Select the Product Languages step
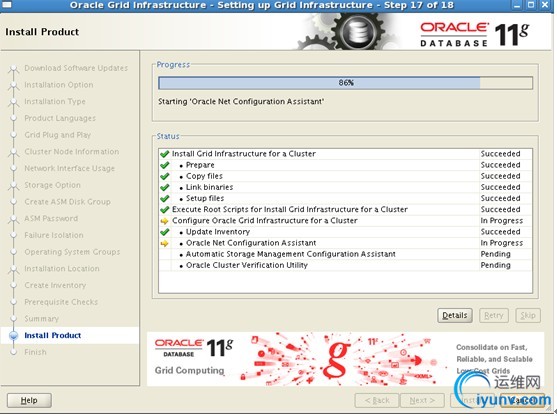The image size is (557, 416). (60, 118)
